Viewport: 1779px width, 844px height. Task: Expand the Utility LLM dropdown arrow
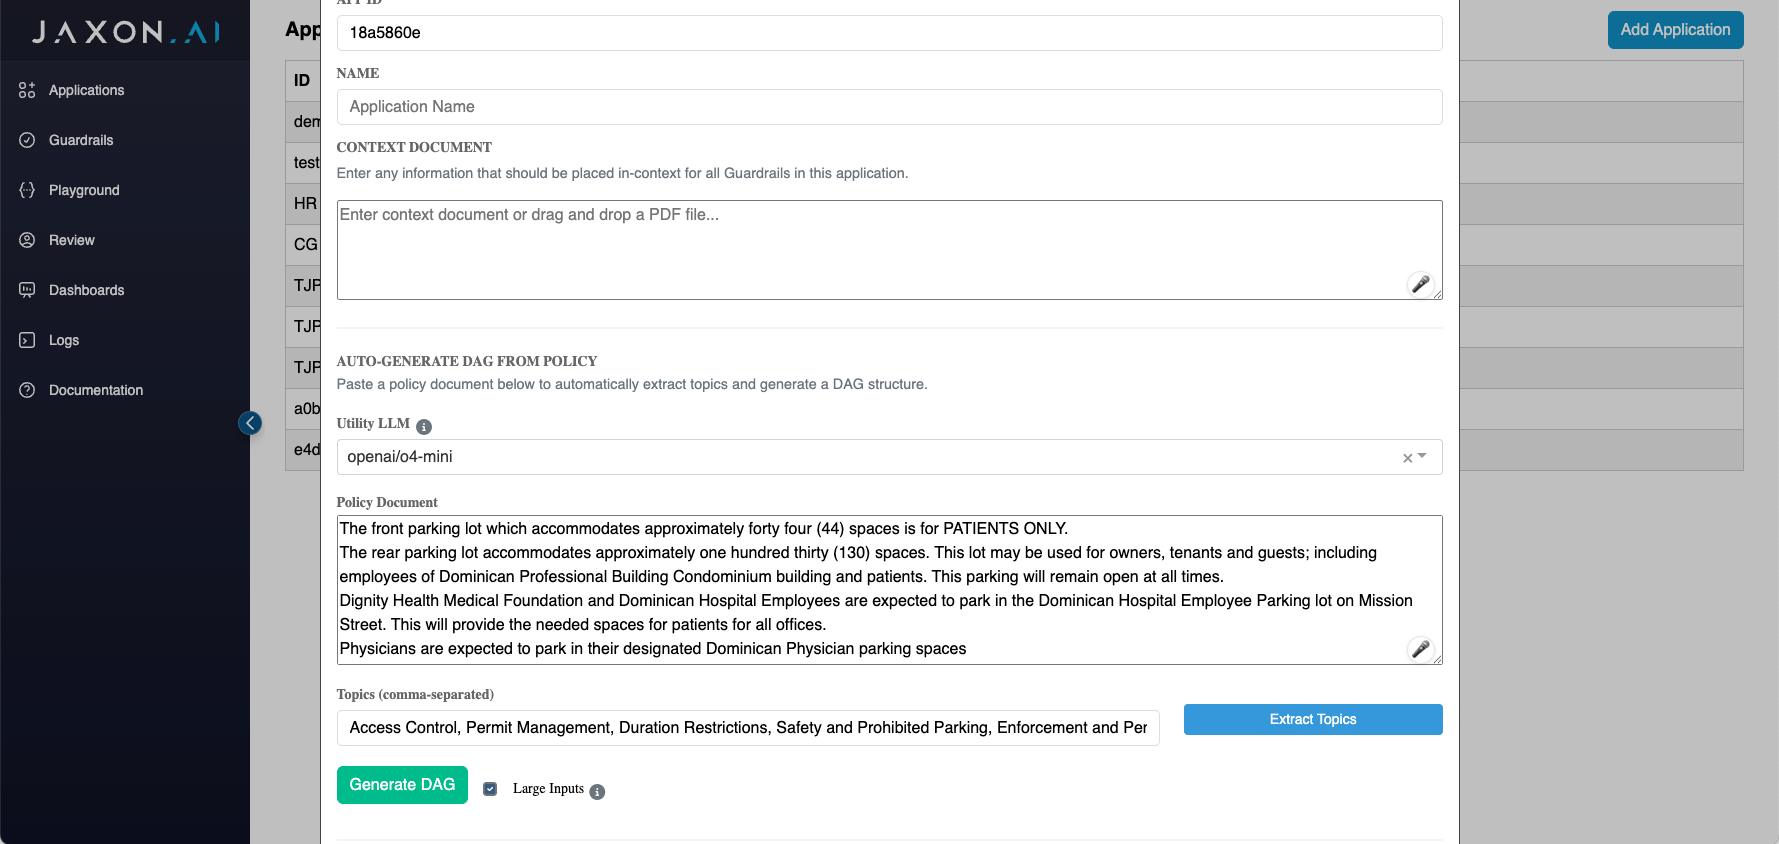pyautogui.click(x=1423, y=457)
